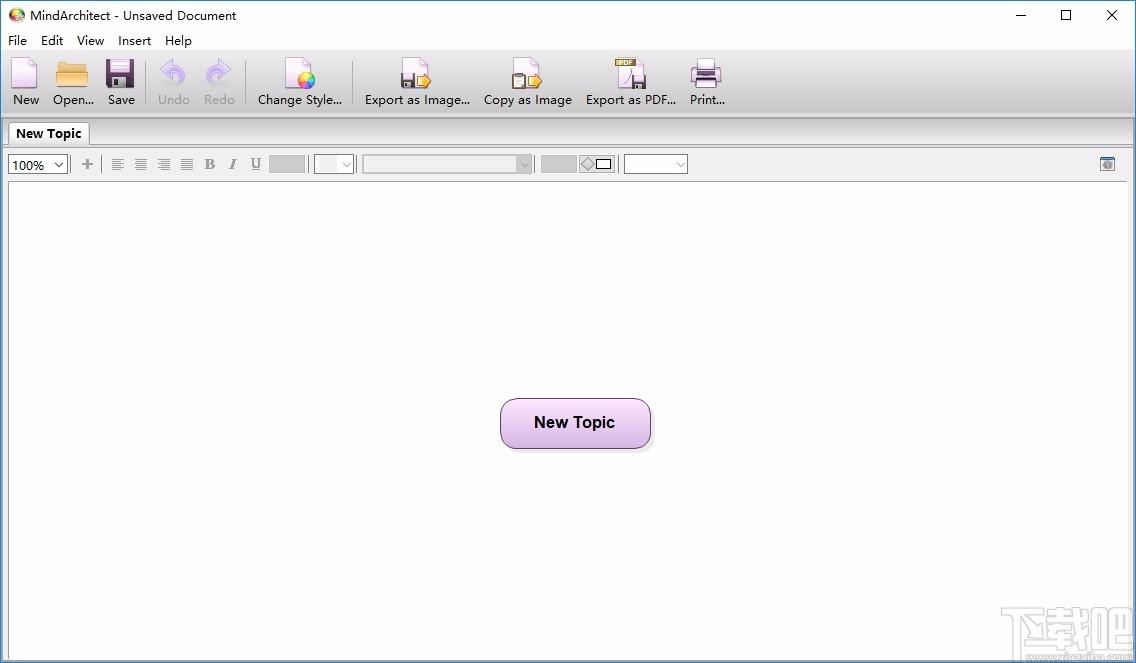Select the New Topic node on canvas

[575, 423]
